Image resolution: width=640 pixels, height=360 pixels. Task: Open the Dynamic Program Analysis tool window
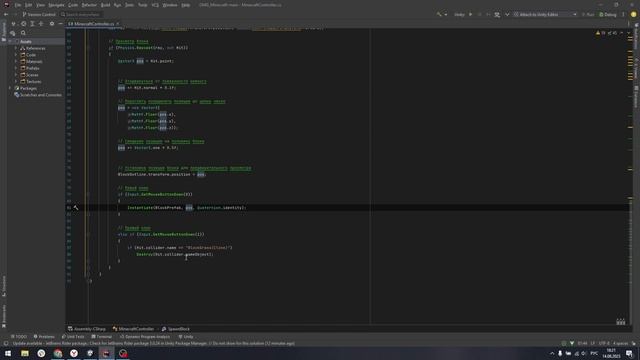coord(145,337)
